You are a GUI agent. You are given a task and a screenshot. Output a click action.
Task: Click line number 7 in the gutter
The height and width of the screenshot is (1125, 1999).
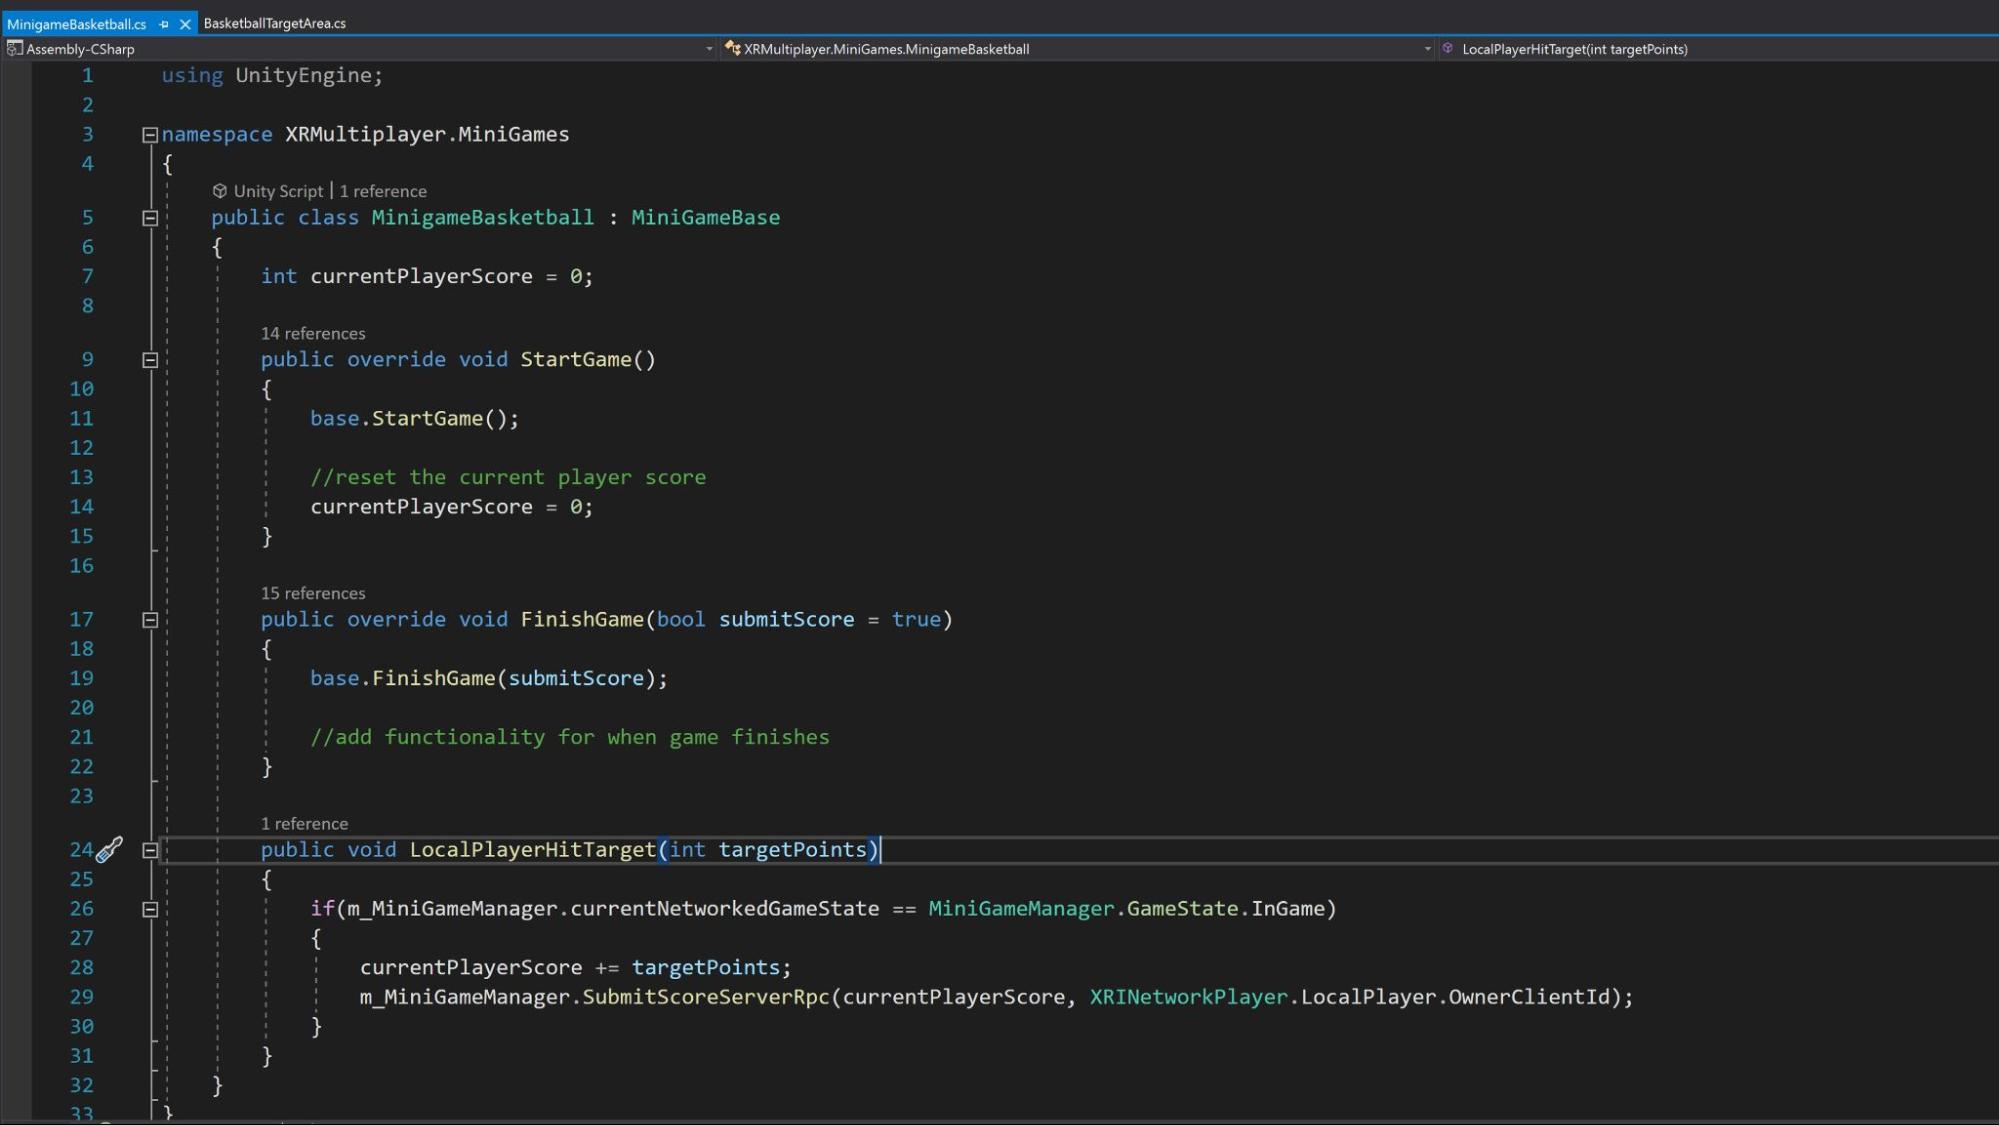click(88, 276)
